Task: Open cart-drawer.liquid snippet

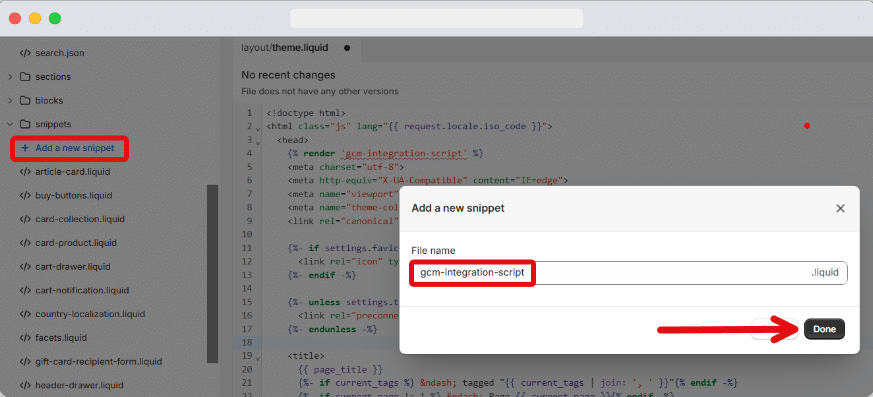Action: [72, 267]
